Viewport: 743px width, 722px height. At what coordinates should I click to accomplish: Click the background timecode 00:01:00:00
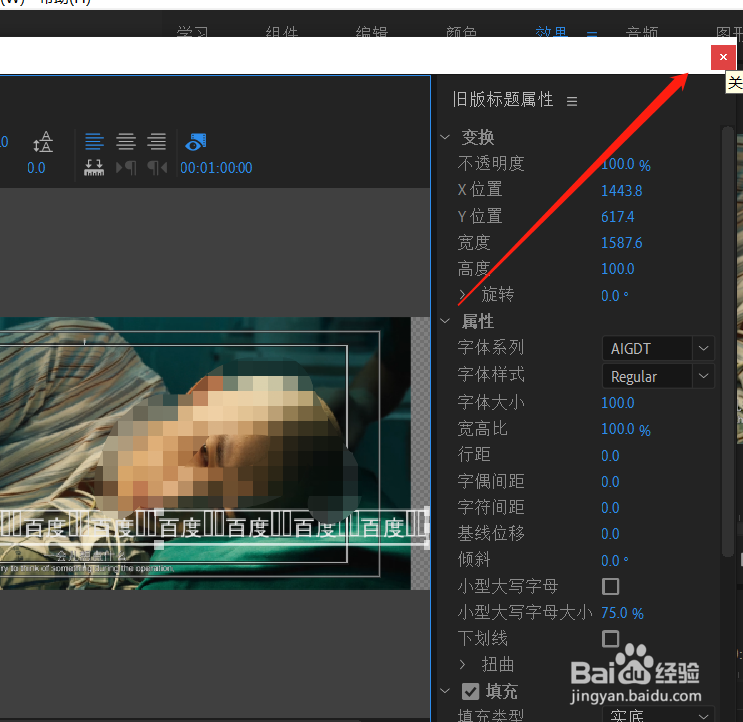point(216,168)
